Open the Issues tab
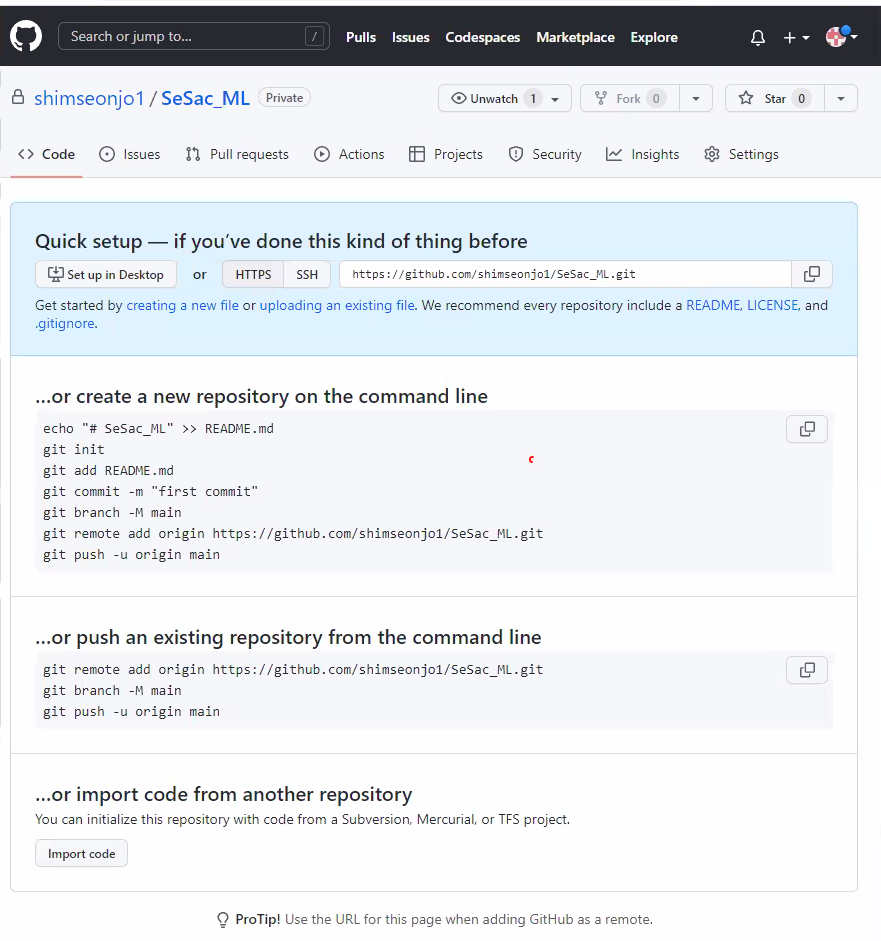This screenshot has width=881, height=941. click(x=130, y=154)
